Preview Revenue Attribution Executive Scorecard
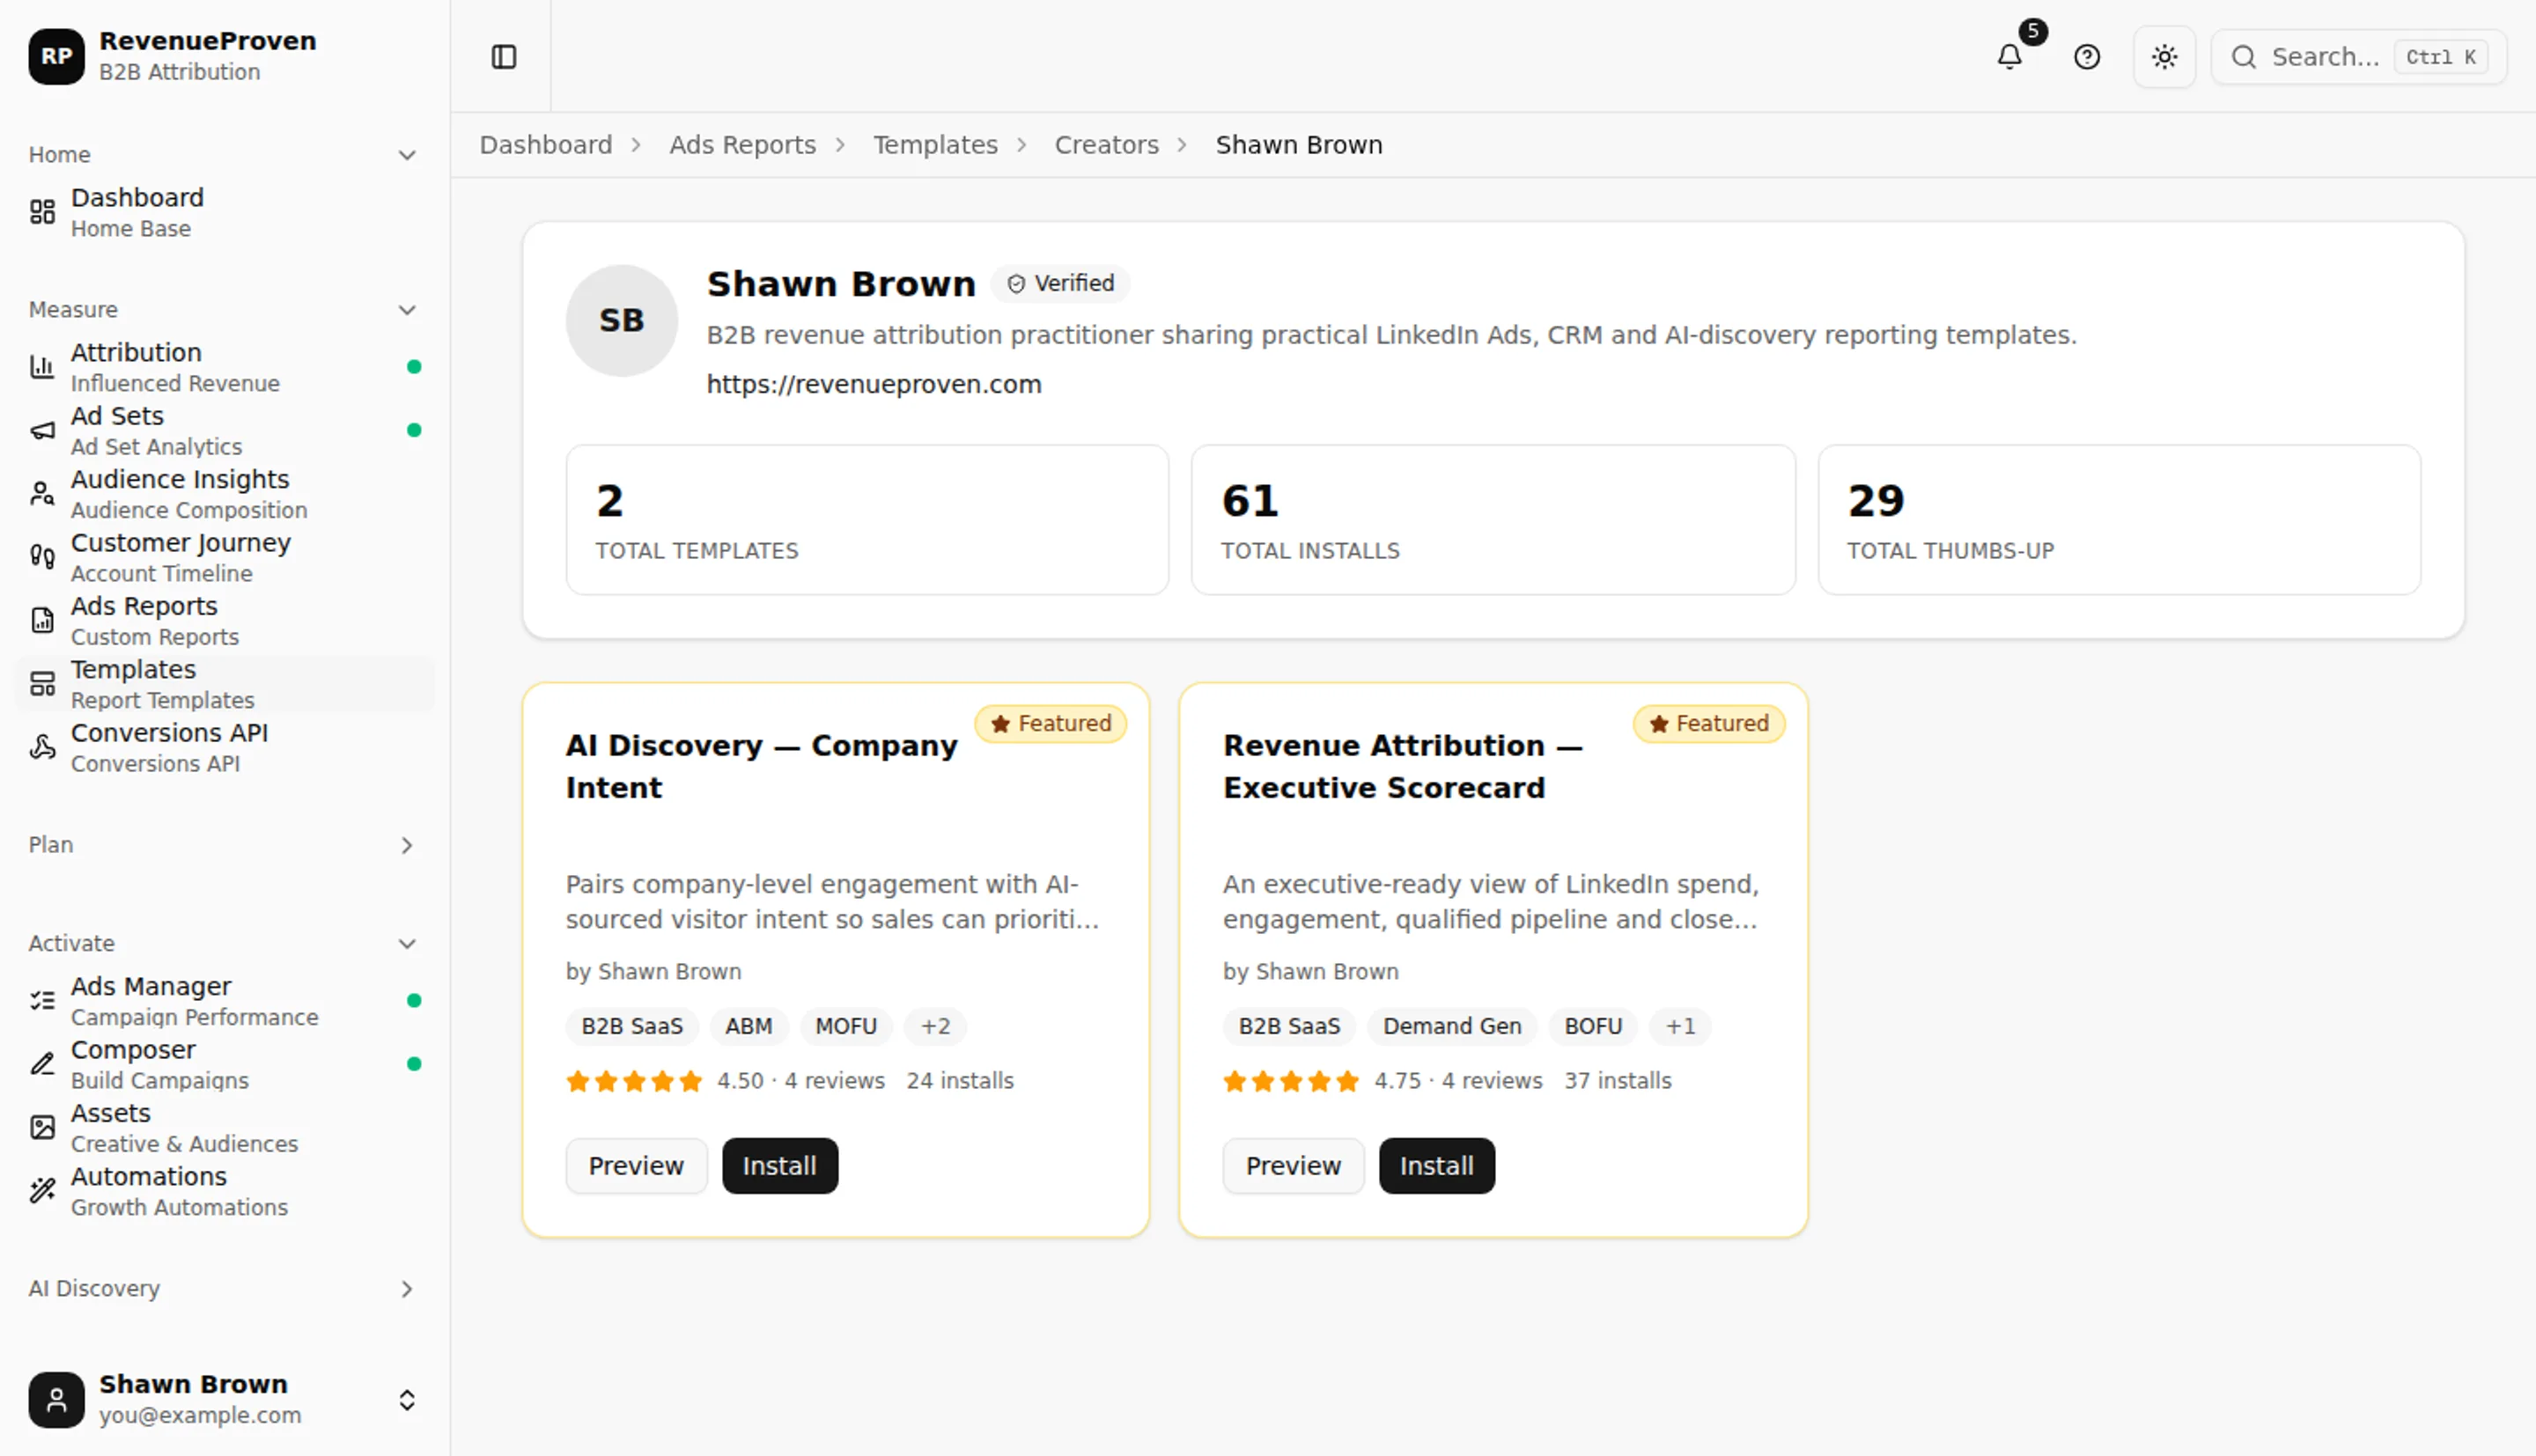 tap(1293, 1166)
